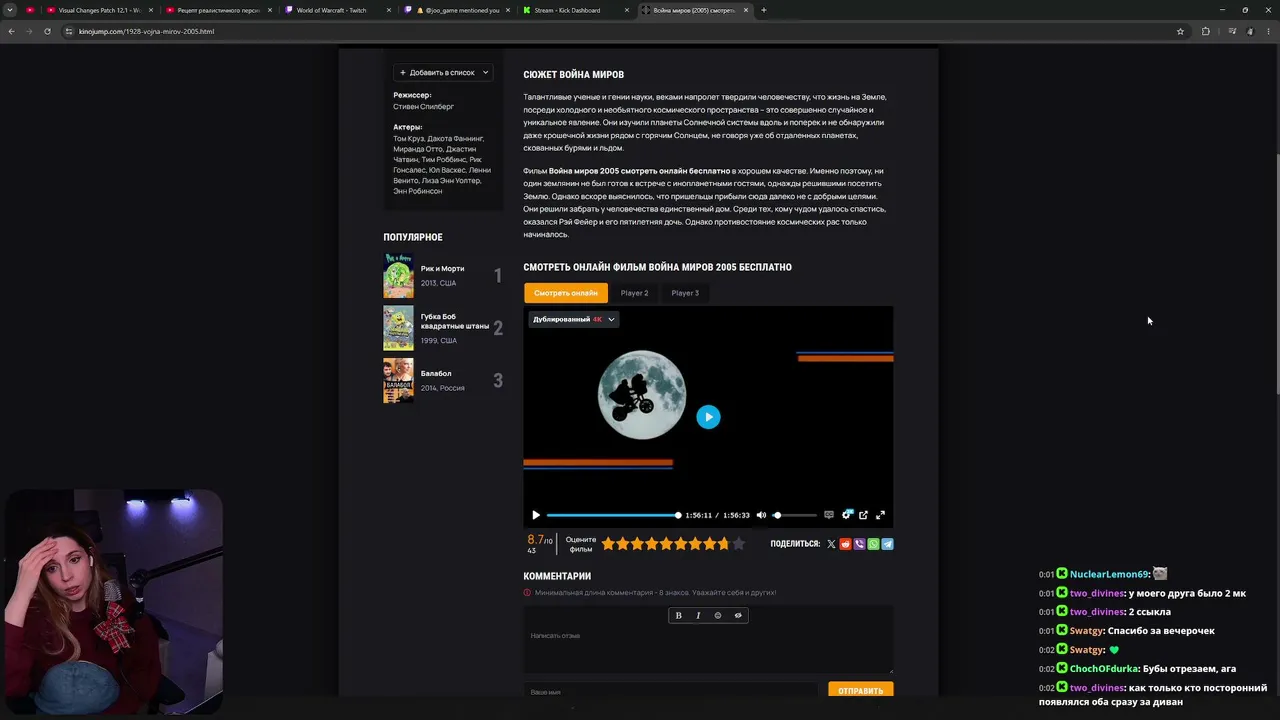This screenshot has height=720, width=1280.
Task: Switch to the '@joo_game mentioned you' tab
Action: 455,10
